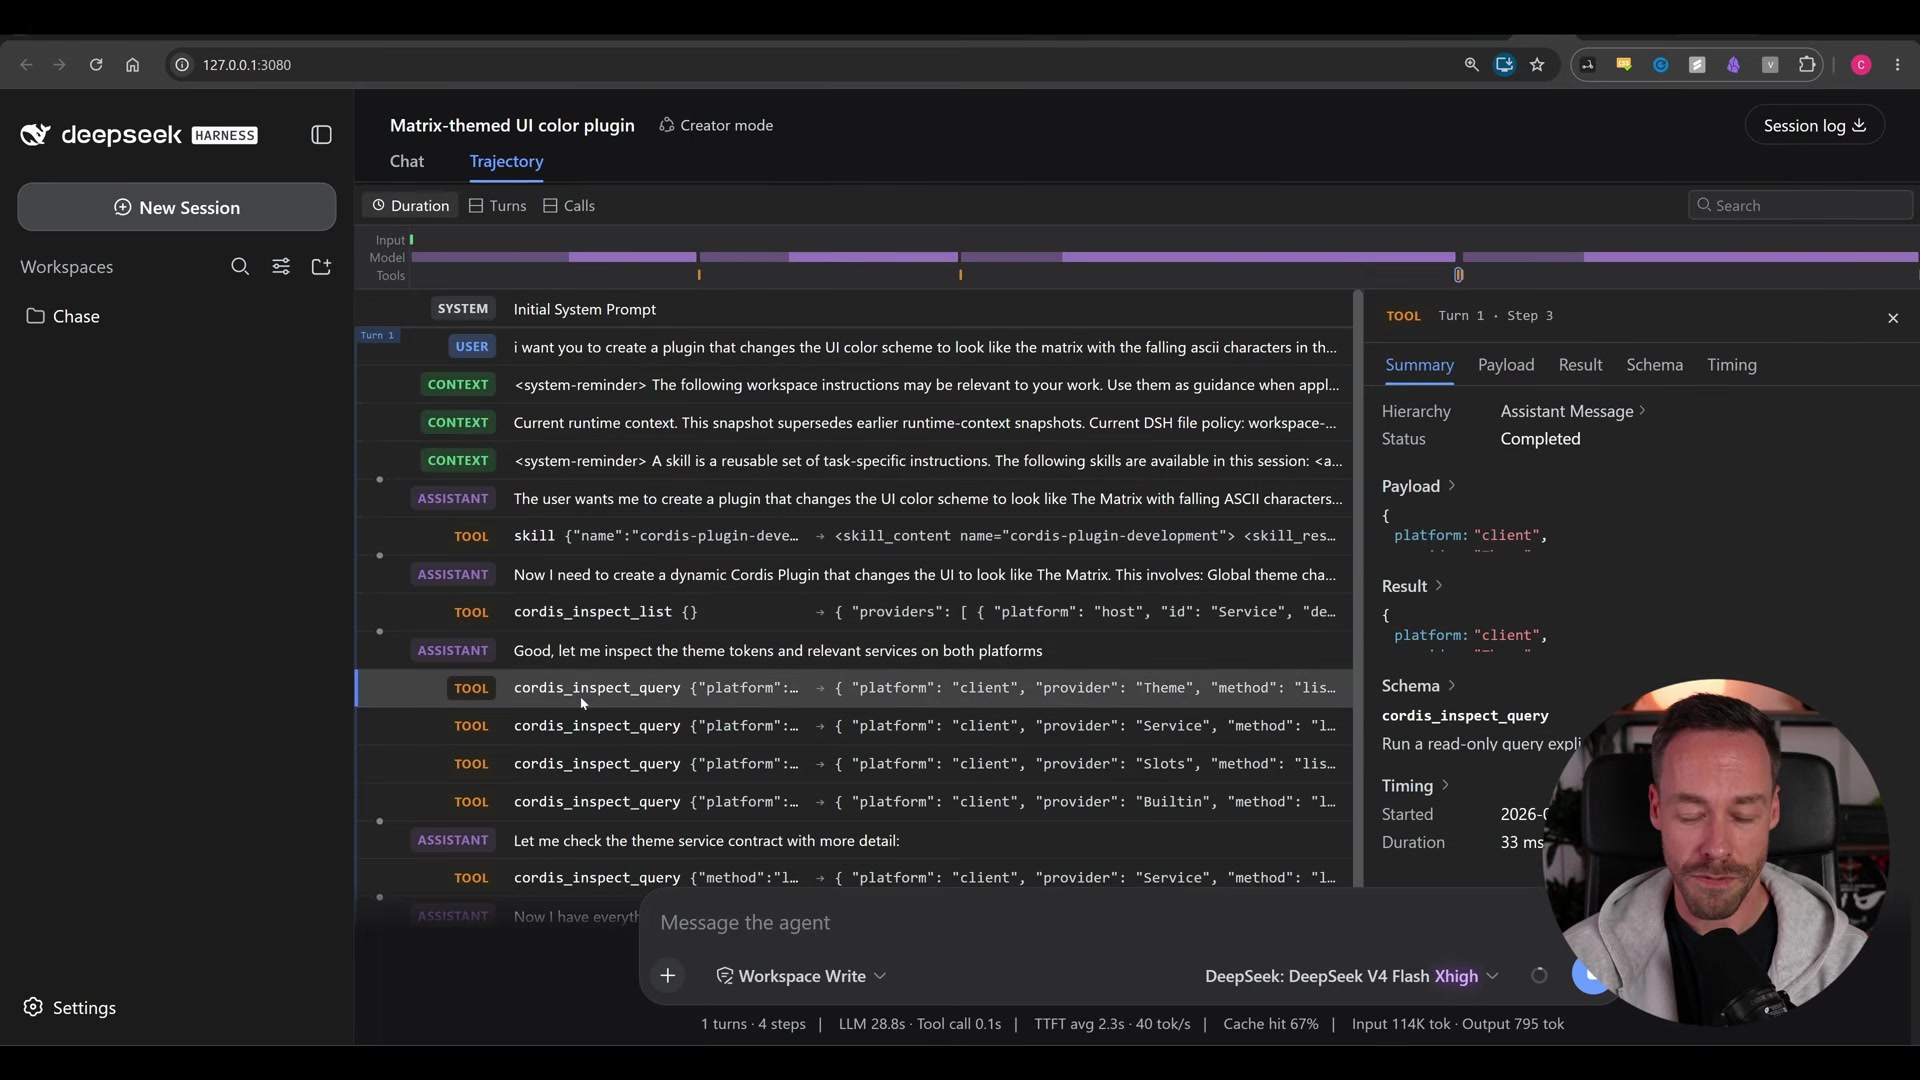Bookmark this page with the star

tap(1537, 65)
